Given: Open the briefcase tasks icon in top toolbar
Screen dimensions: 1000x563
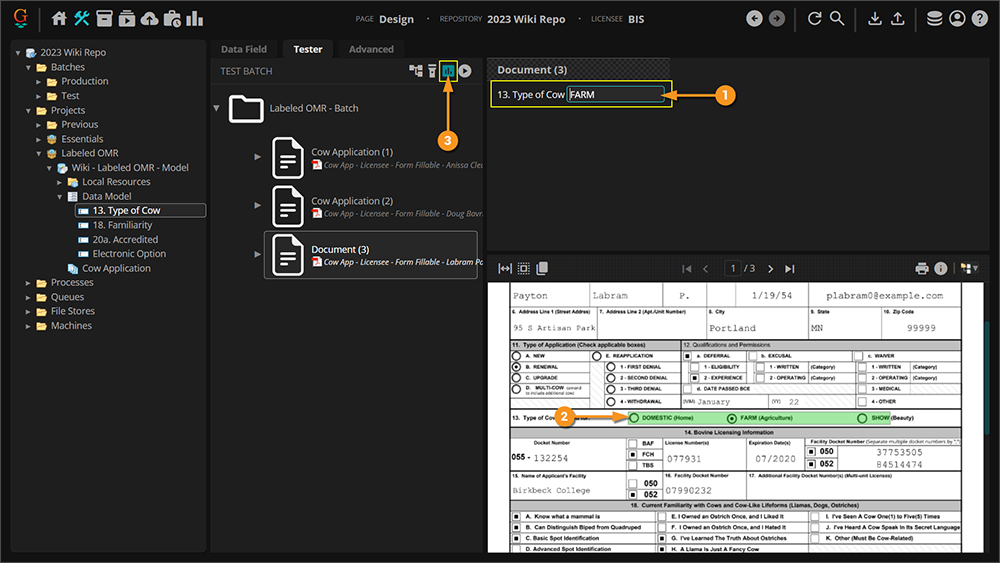Looking at the screenshot, I should coord(172,18).
